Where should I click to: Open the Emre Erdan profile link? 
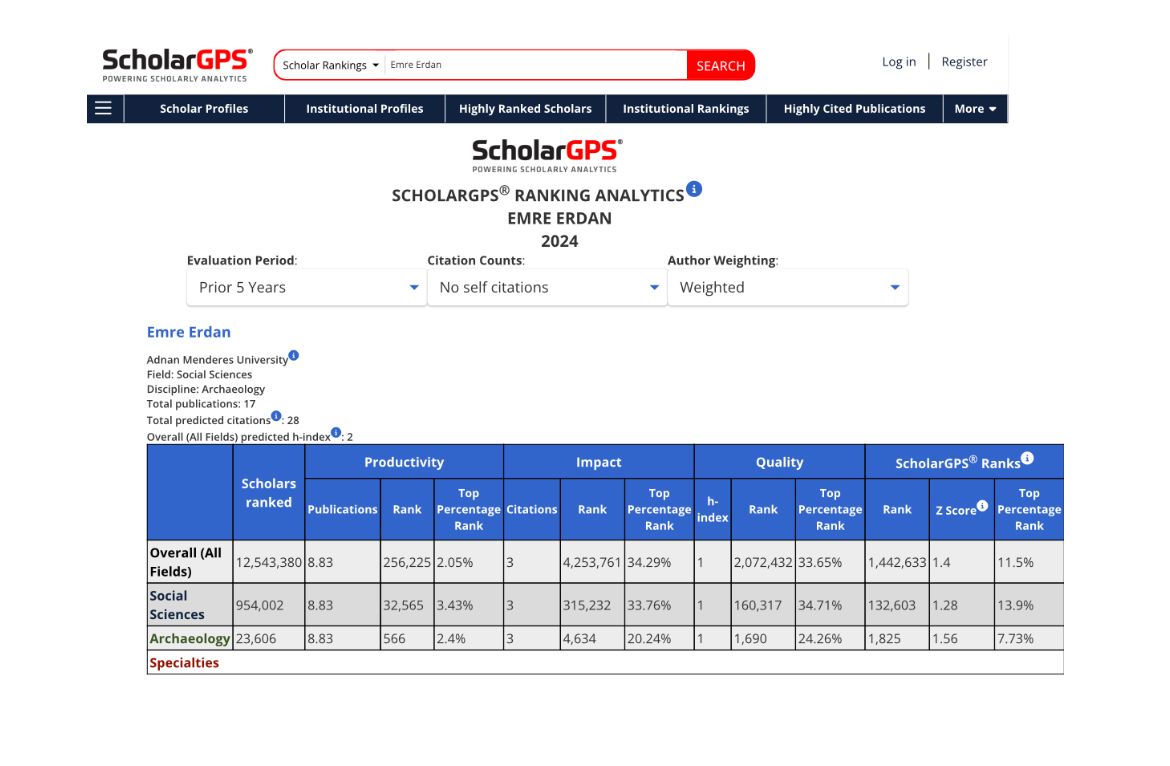click(189, 332)
